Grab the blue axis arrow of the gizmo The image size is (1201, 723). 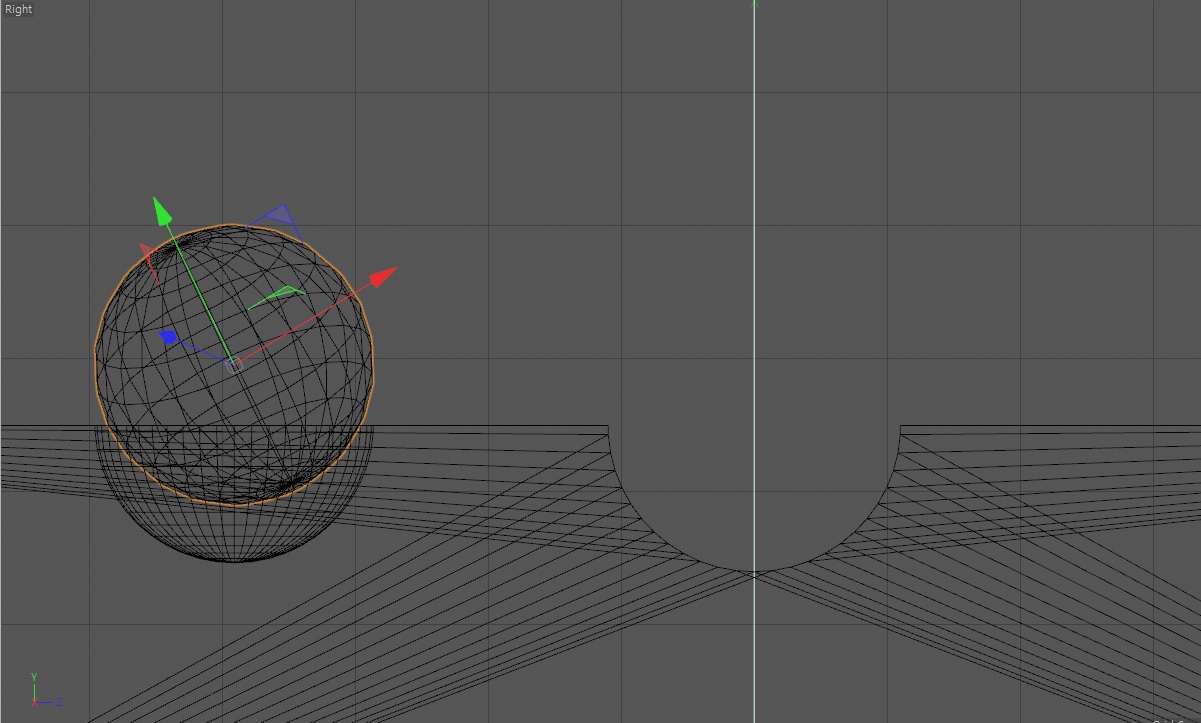pos(169,338)
